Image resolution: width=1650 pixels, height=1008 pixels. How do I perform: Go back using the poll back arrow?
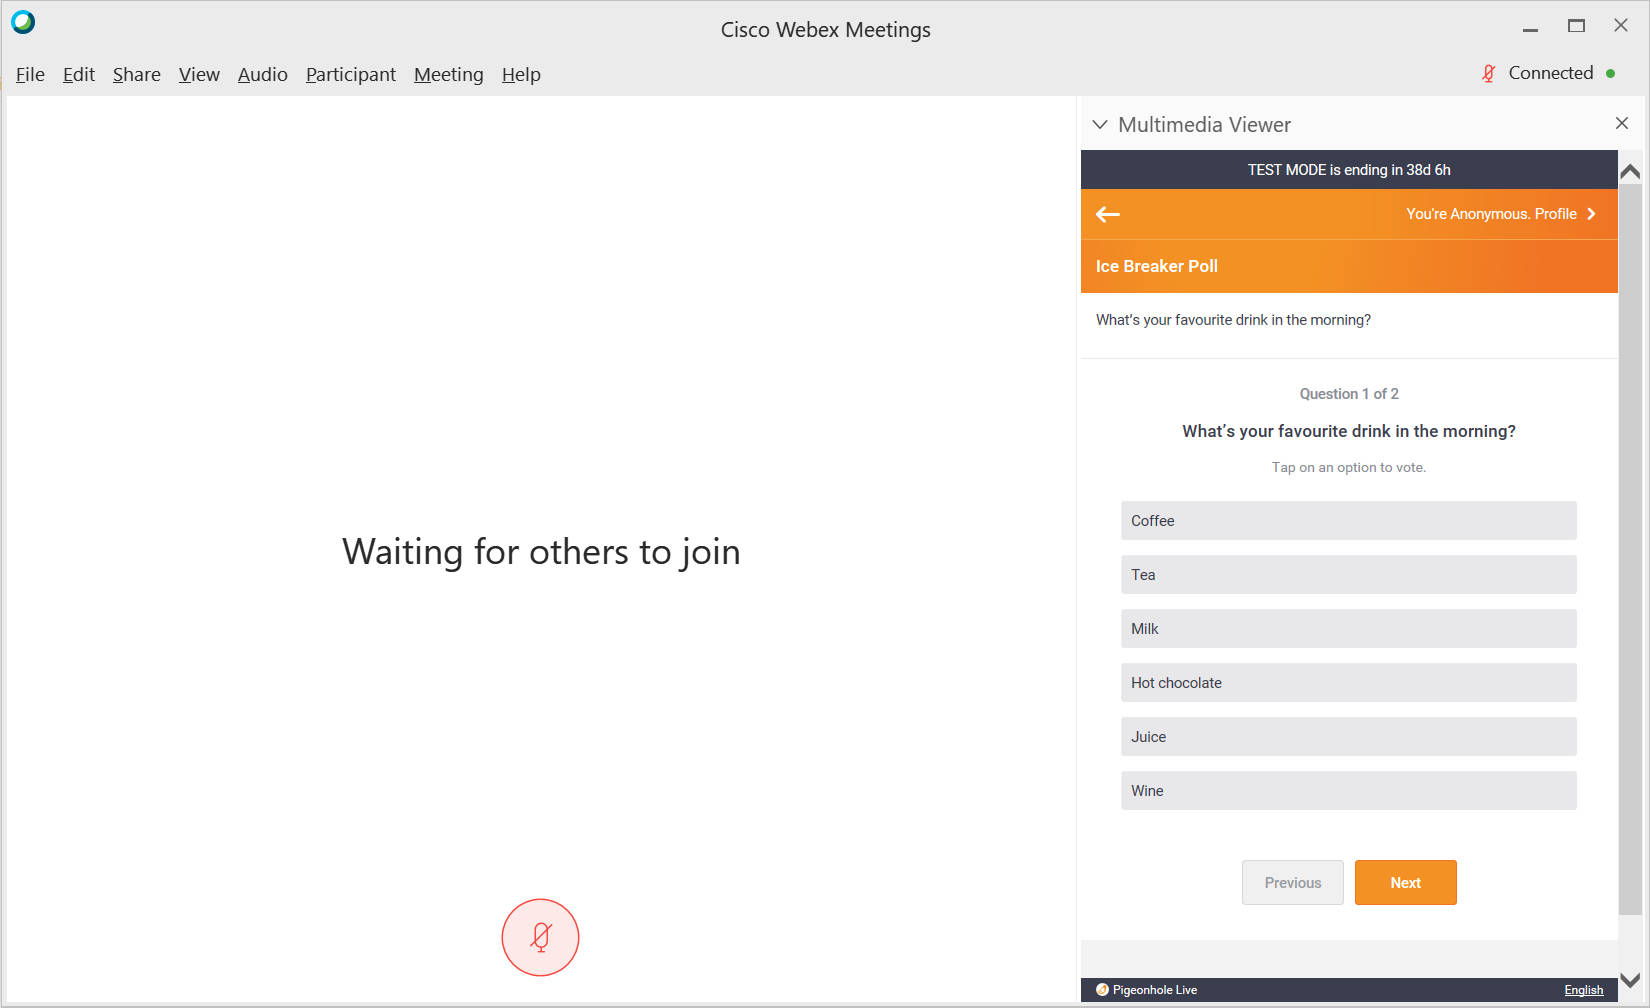(x=1107, y=214)
